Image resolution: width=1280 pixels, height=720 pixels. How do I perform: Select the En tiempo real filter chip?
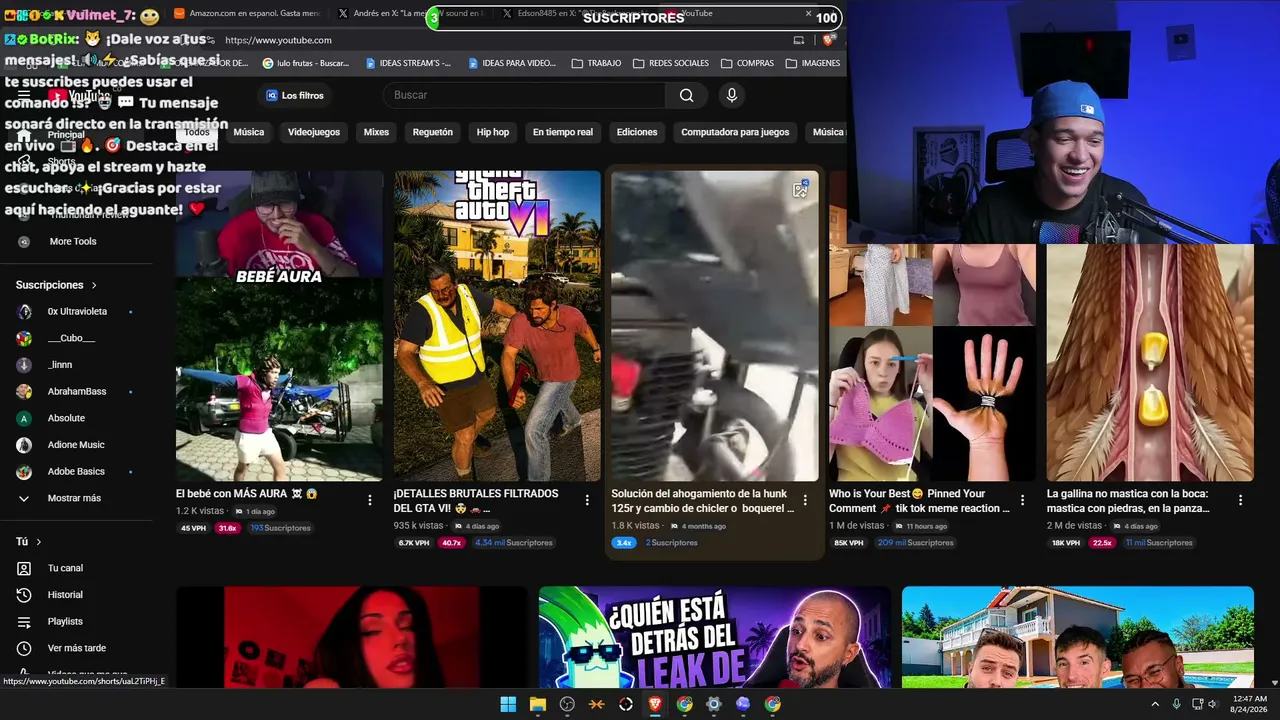coord(563,132)
